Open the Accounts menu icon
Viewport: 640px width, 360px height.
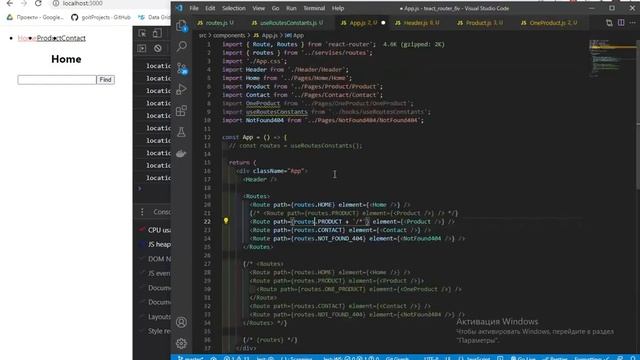point(181,322)
